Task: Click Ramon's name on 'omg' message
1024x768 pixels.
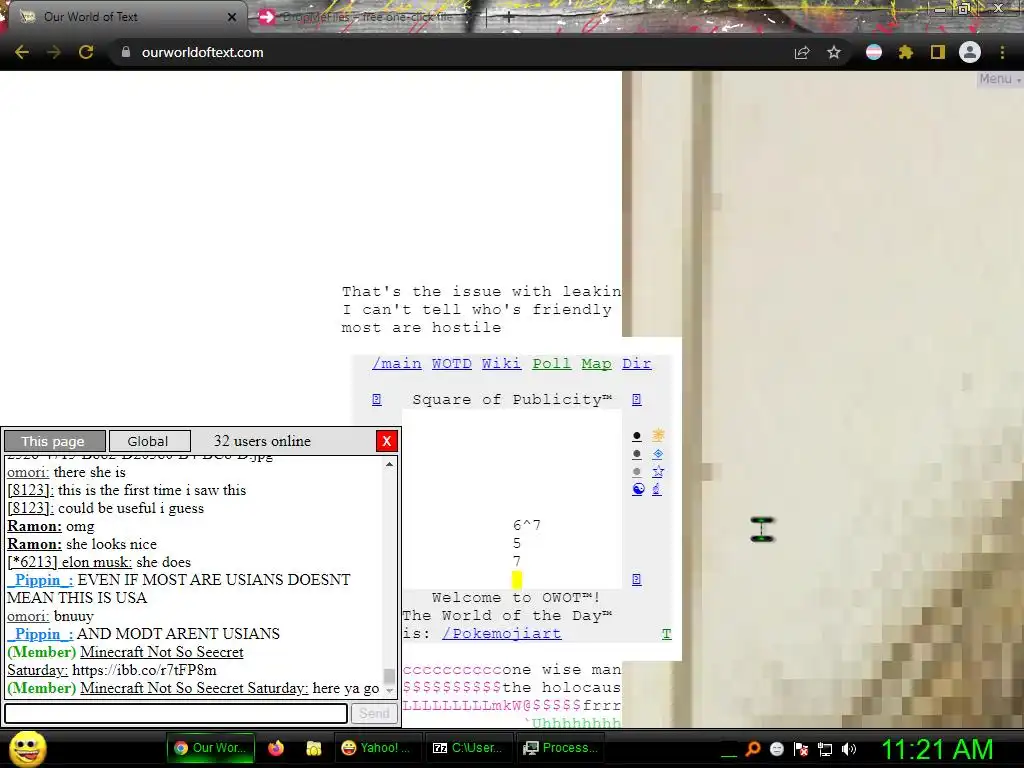Action: 35,526
